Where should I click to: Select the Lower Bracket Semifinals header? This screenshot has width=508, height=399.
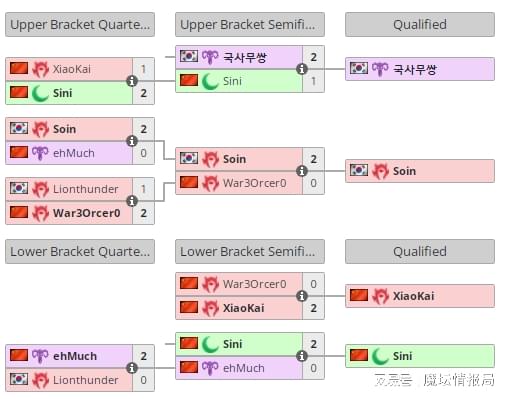click(x=250, y=252)
